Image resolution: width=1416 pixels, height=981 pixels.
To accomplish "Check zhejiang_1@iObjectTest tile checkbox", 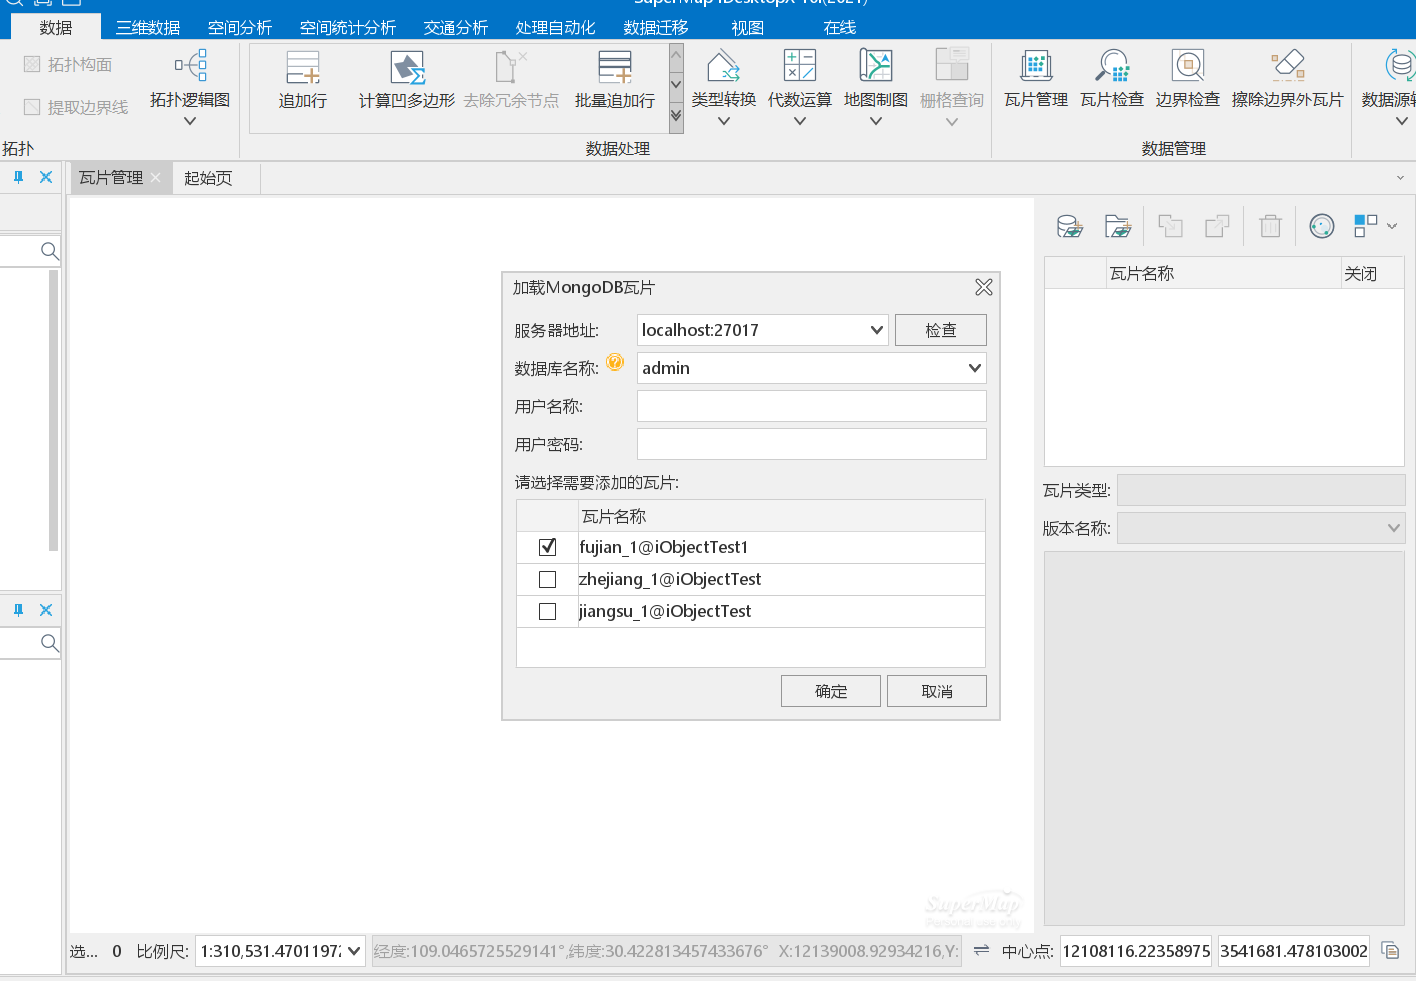I will [547, 579].
